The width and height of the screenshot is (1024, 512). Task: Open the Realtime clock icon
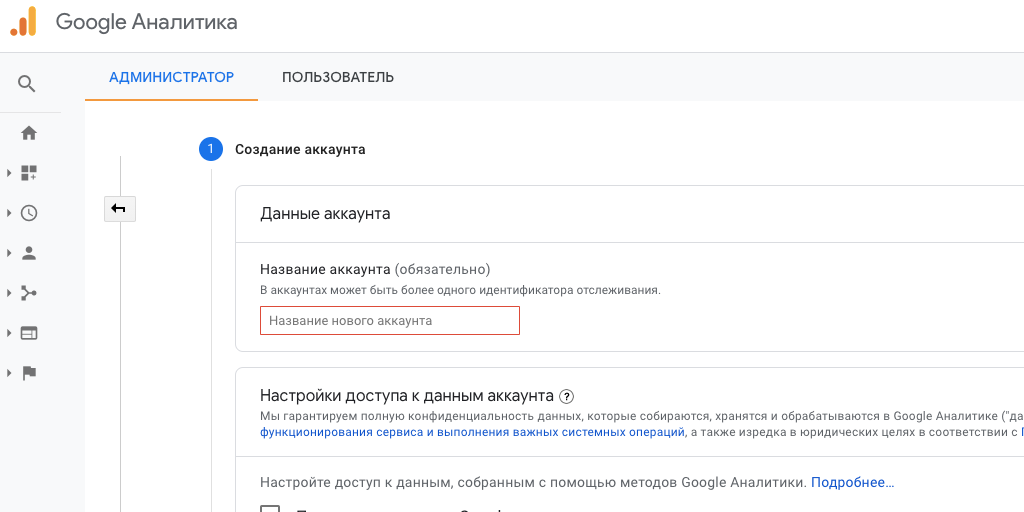[29, 213]
